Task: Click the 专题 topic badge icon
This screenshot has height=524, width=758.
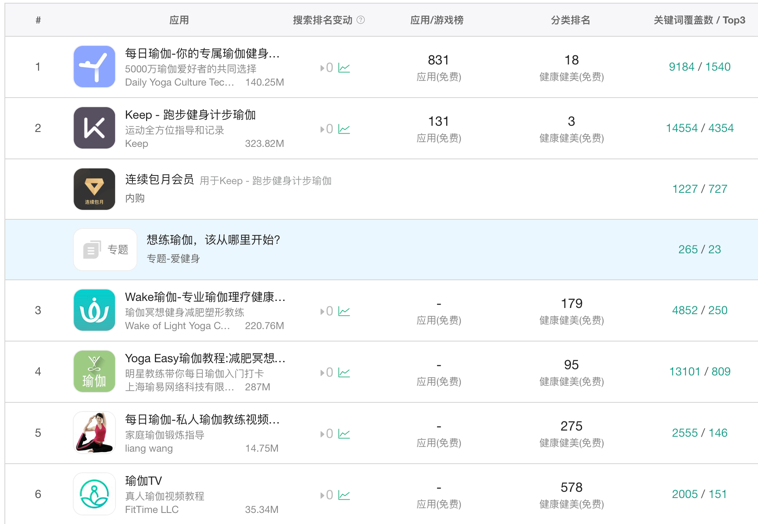Action: [105, 249]
